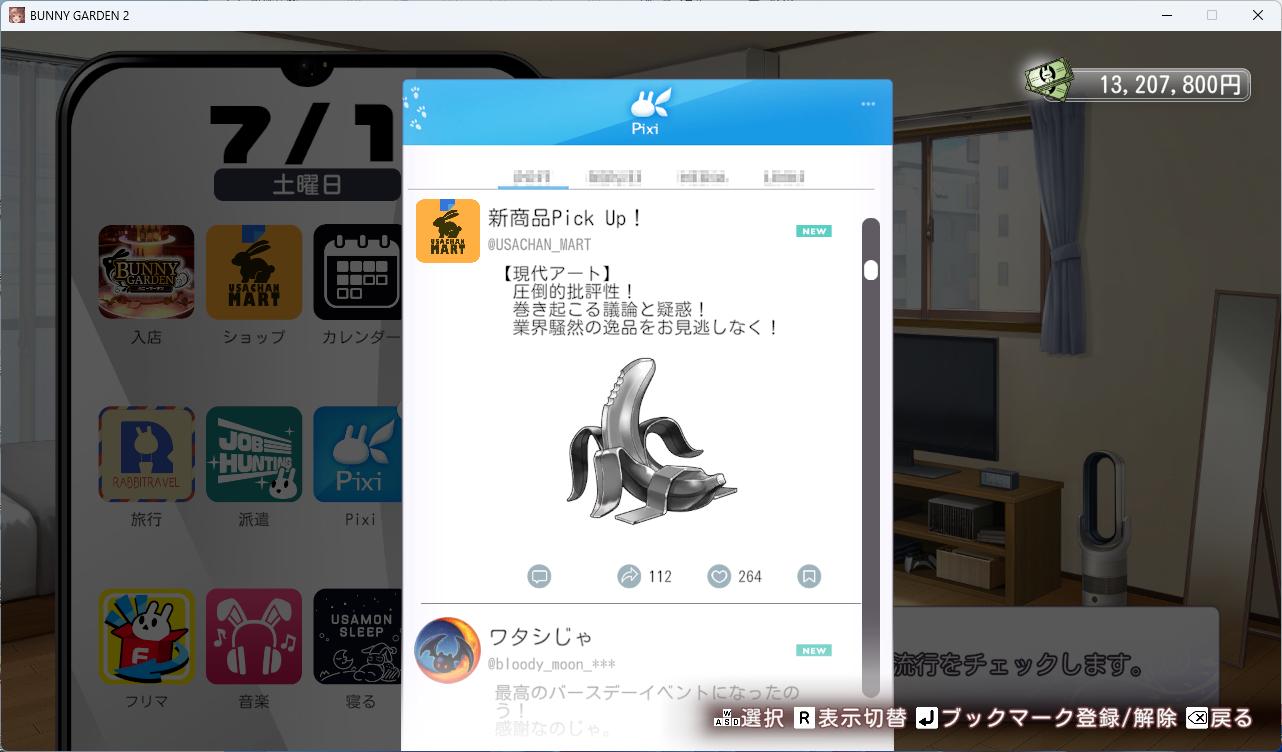Open the Usachan Mart ショップ app
1282x752 pixels.
coord(254,272)
